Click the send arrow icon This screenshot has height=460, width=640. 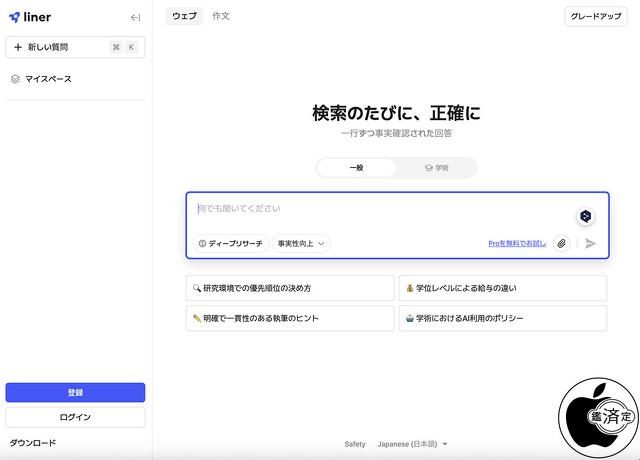(591, 243)
